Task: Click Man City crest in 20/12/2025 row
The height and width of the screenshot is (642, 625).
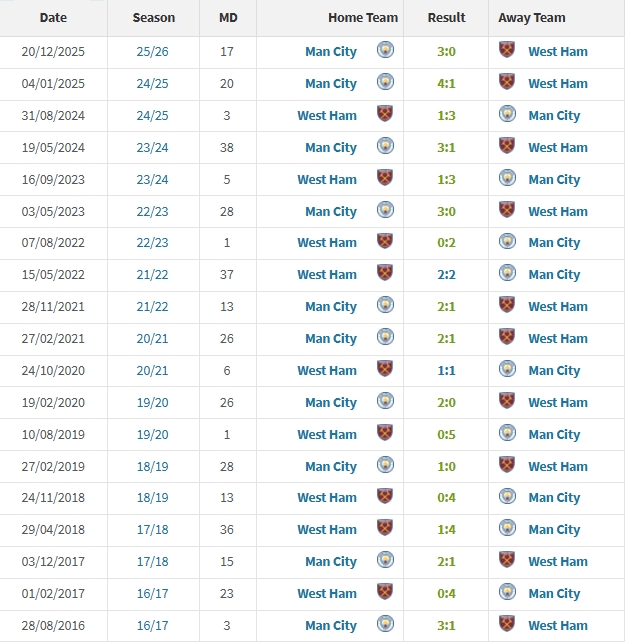Action: [x=385, y=51]
